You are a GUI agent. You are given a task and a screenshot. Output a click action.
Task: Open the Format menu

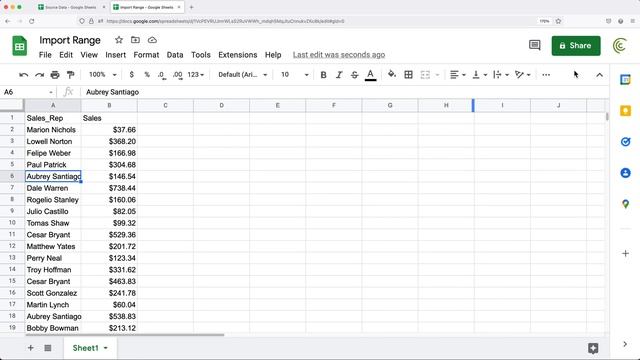point(146,55)
